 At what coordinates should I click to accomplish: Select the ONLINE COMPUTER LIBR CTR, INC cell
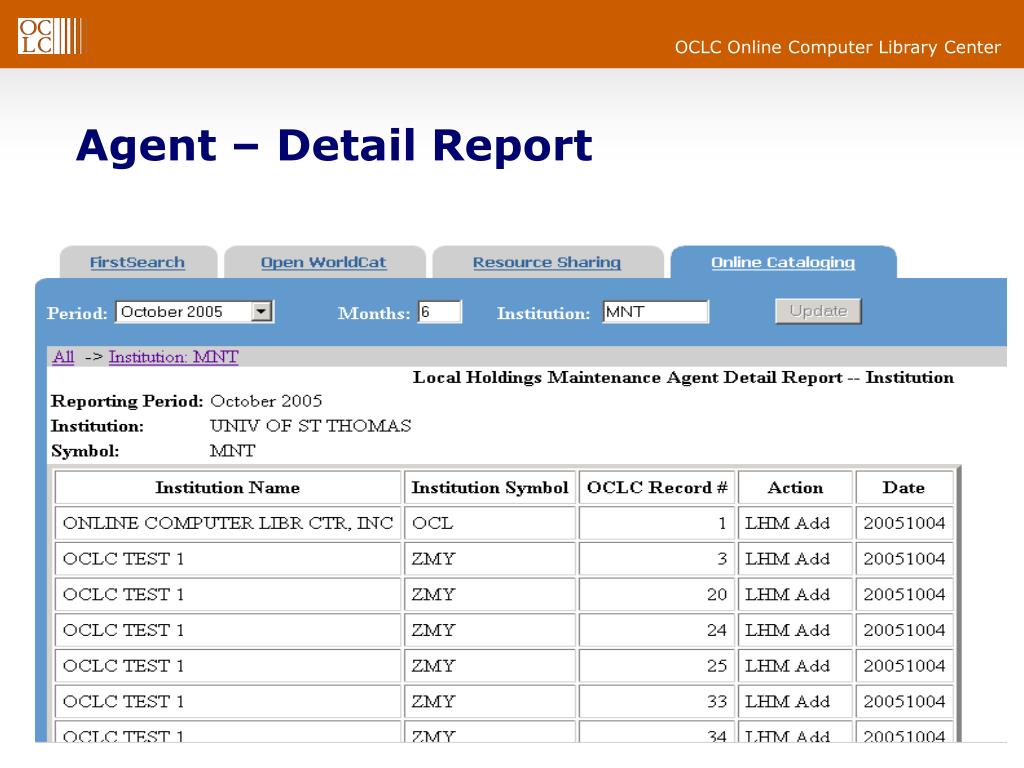[227, 523]
